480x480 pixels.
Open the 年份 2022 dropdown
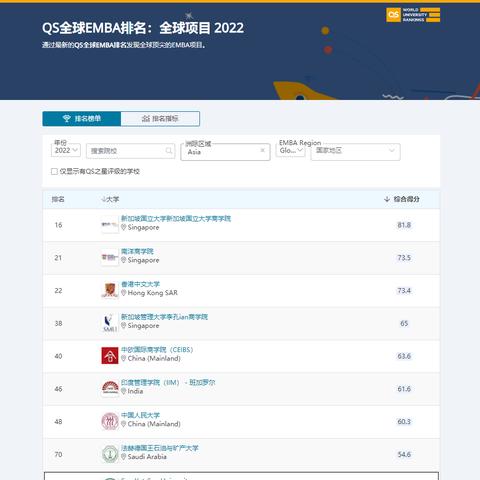[x=66, y=150]
